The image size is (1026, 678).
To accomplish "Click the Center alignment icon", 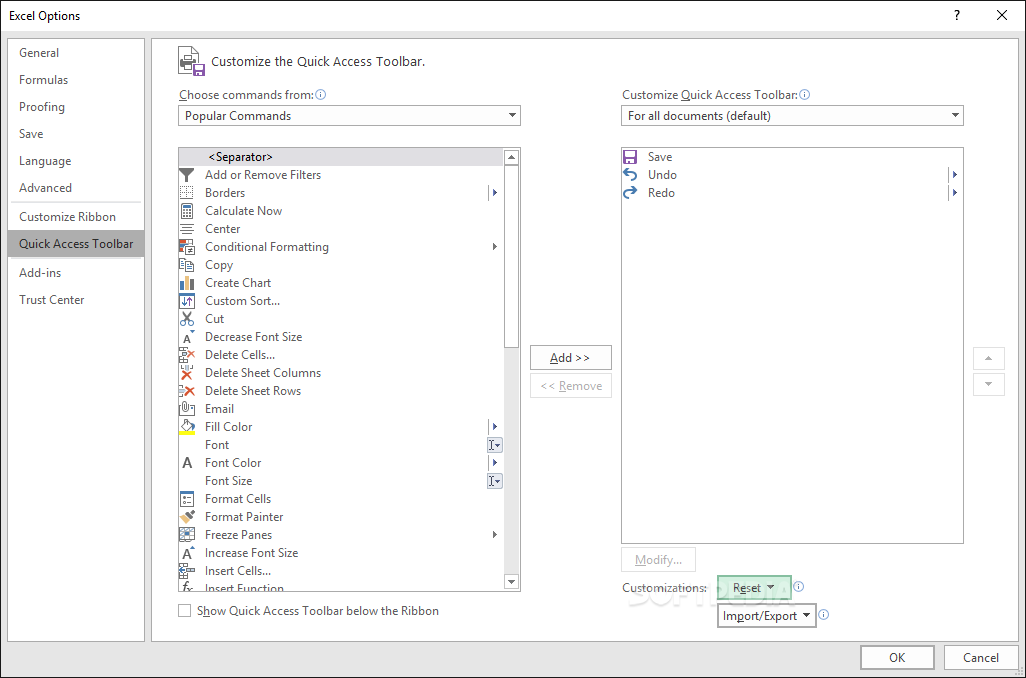I will (x=187, y=228).
